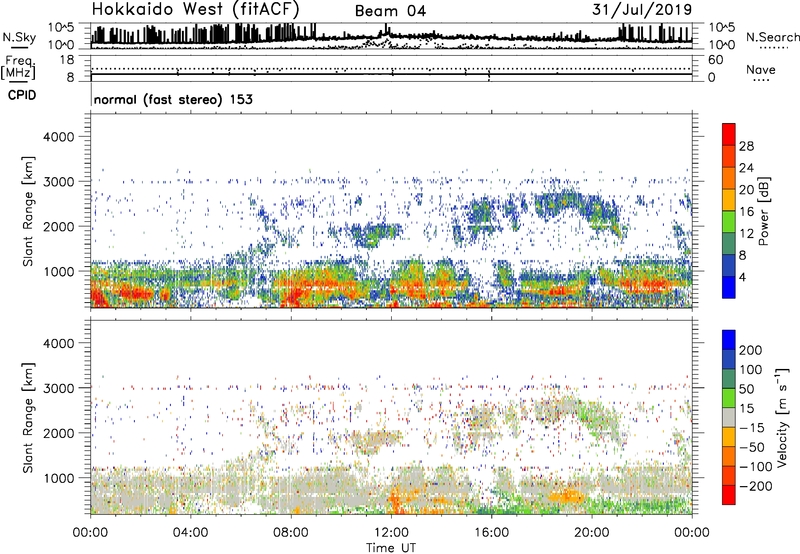Select 'Slant Range [km]' label of power panel

pos(27,211)
